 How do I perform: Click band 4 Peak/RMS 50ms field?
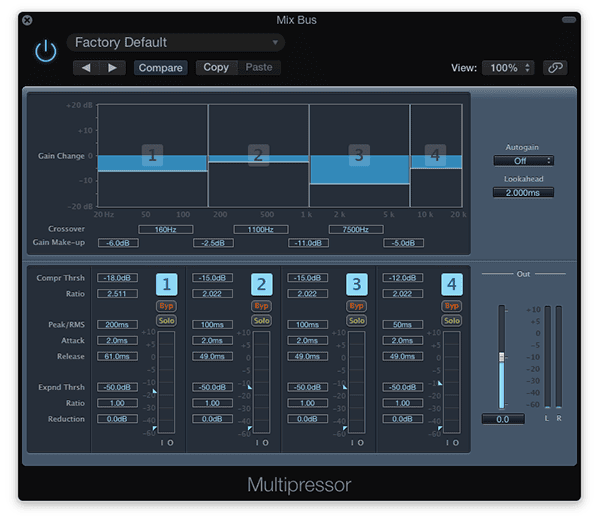click(403, 325)
